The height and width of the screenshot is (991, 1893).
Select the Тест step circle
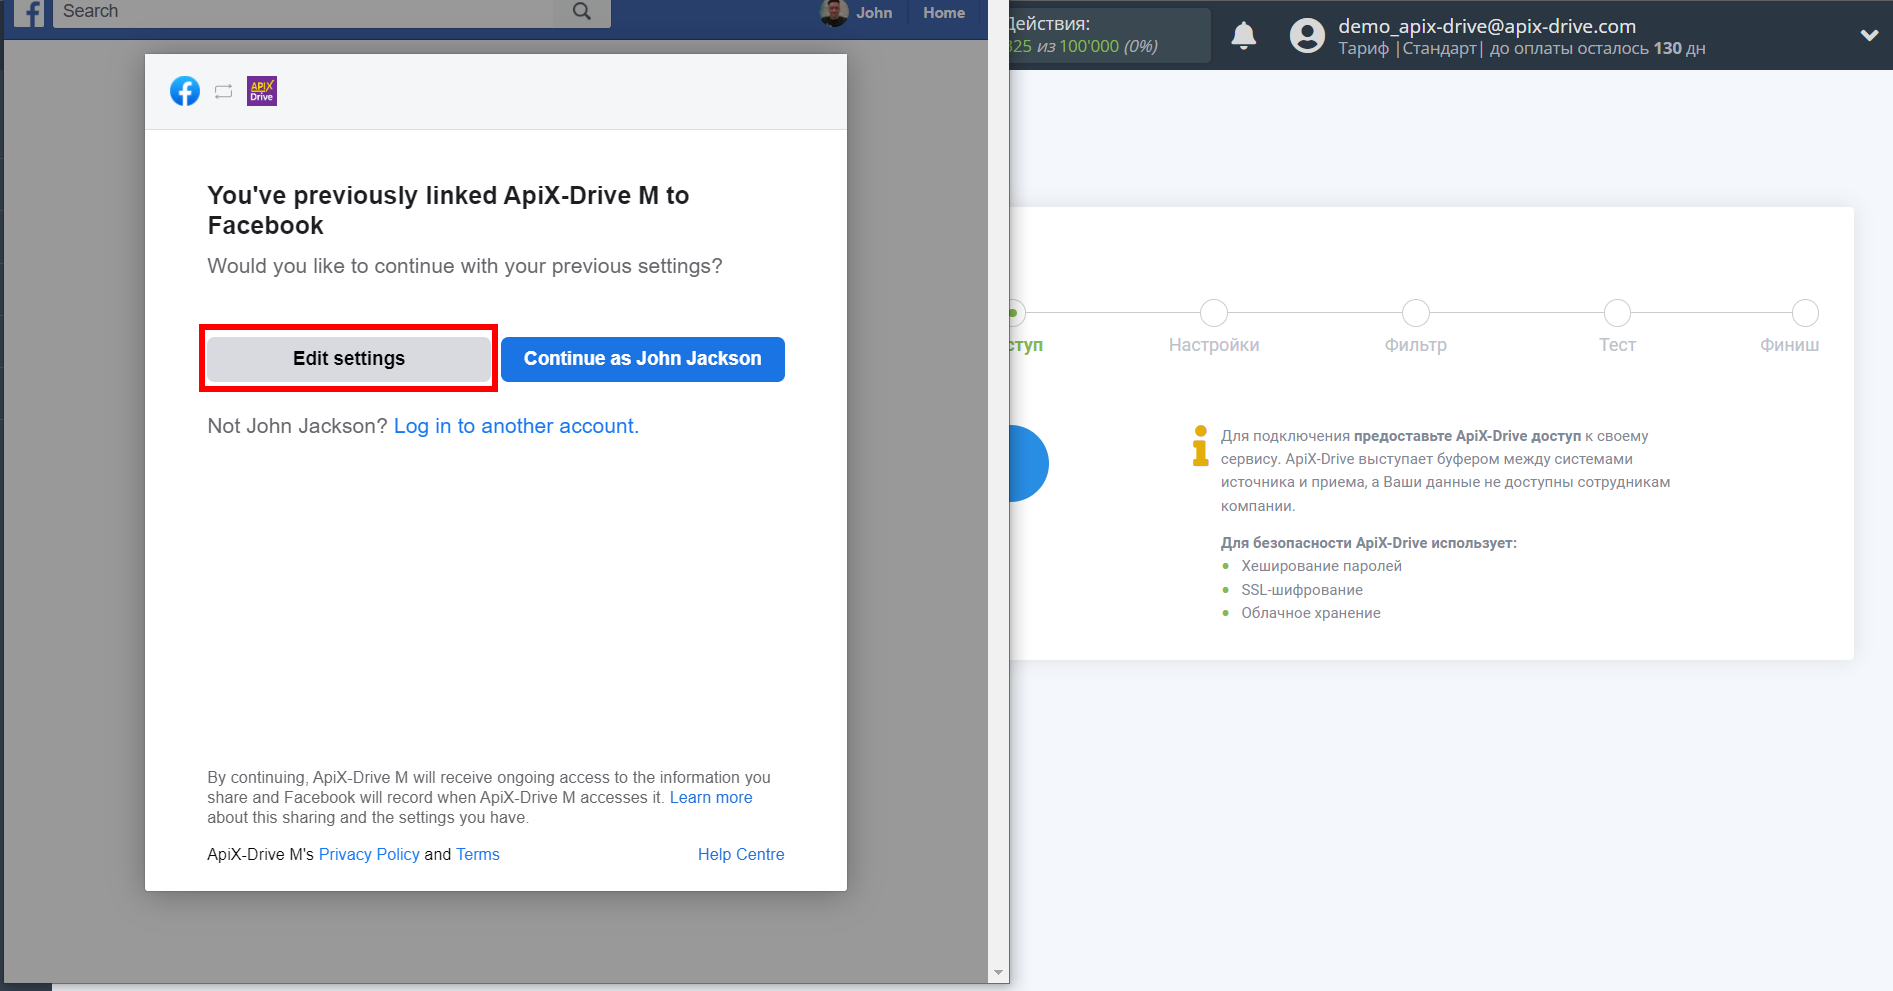(1617, 313)
